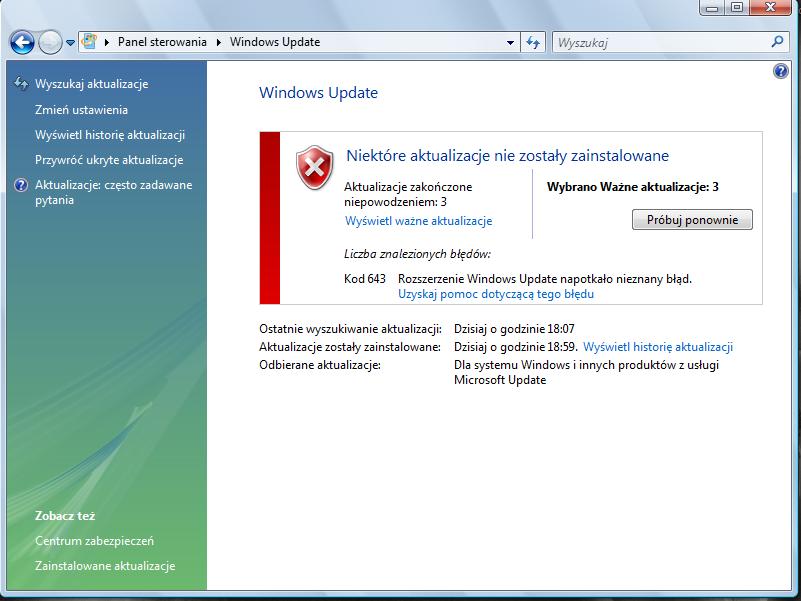Close the Windows Update window
Viewport: 801px width, 601px height.
tap(770, 7)
